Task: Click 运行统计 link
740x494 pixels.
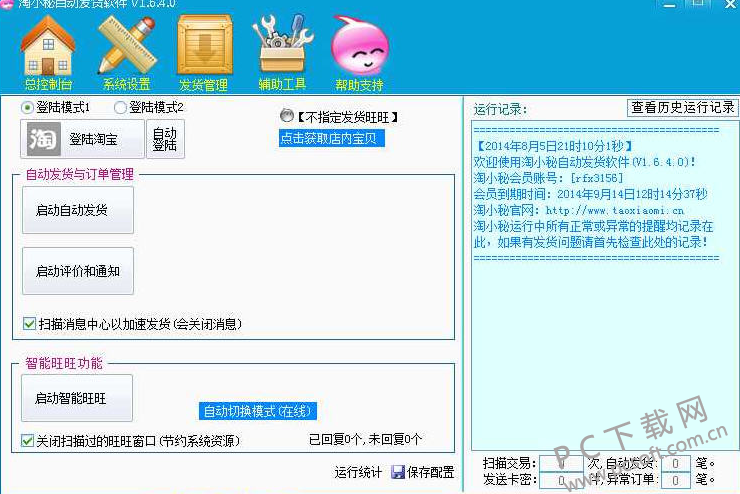Action: (358, 472)
